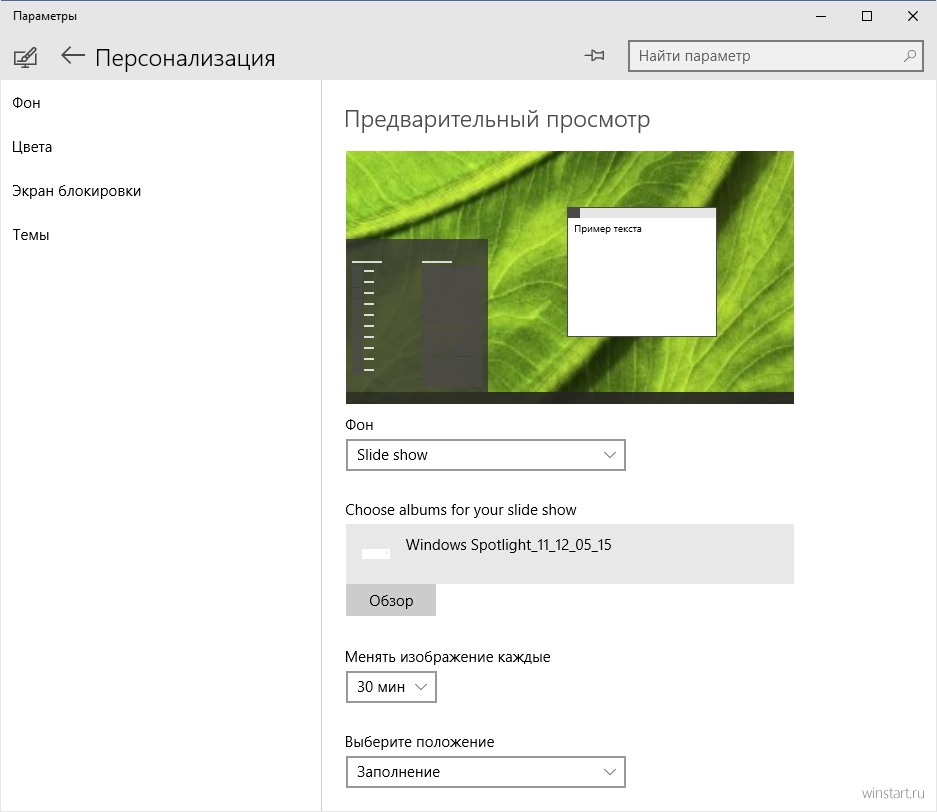Go to Экран блокировки settings

pos(76,191)
